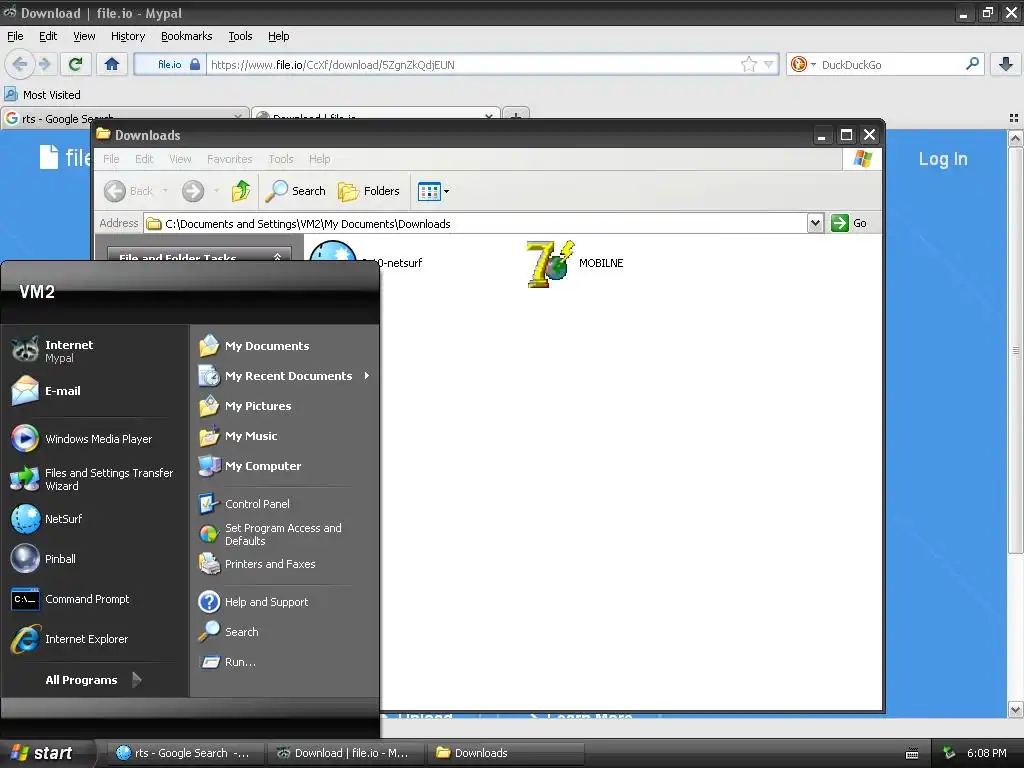Screen dimensions: 1024x768
Task: Toggle the Folders pane in Downloads
Action: [x=369, y=191]
